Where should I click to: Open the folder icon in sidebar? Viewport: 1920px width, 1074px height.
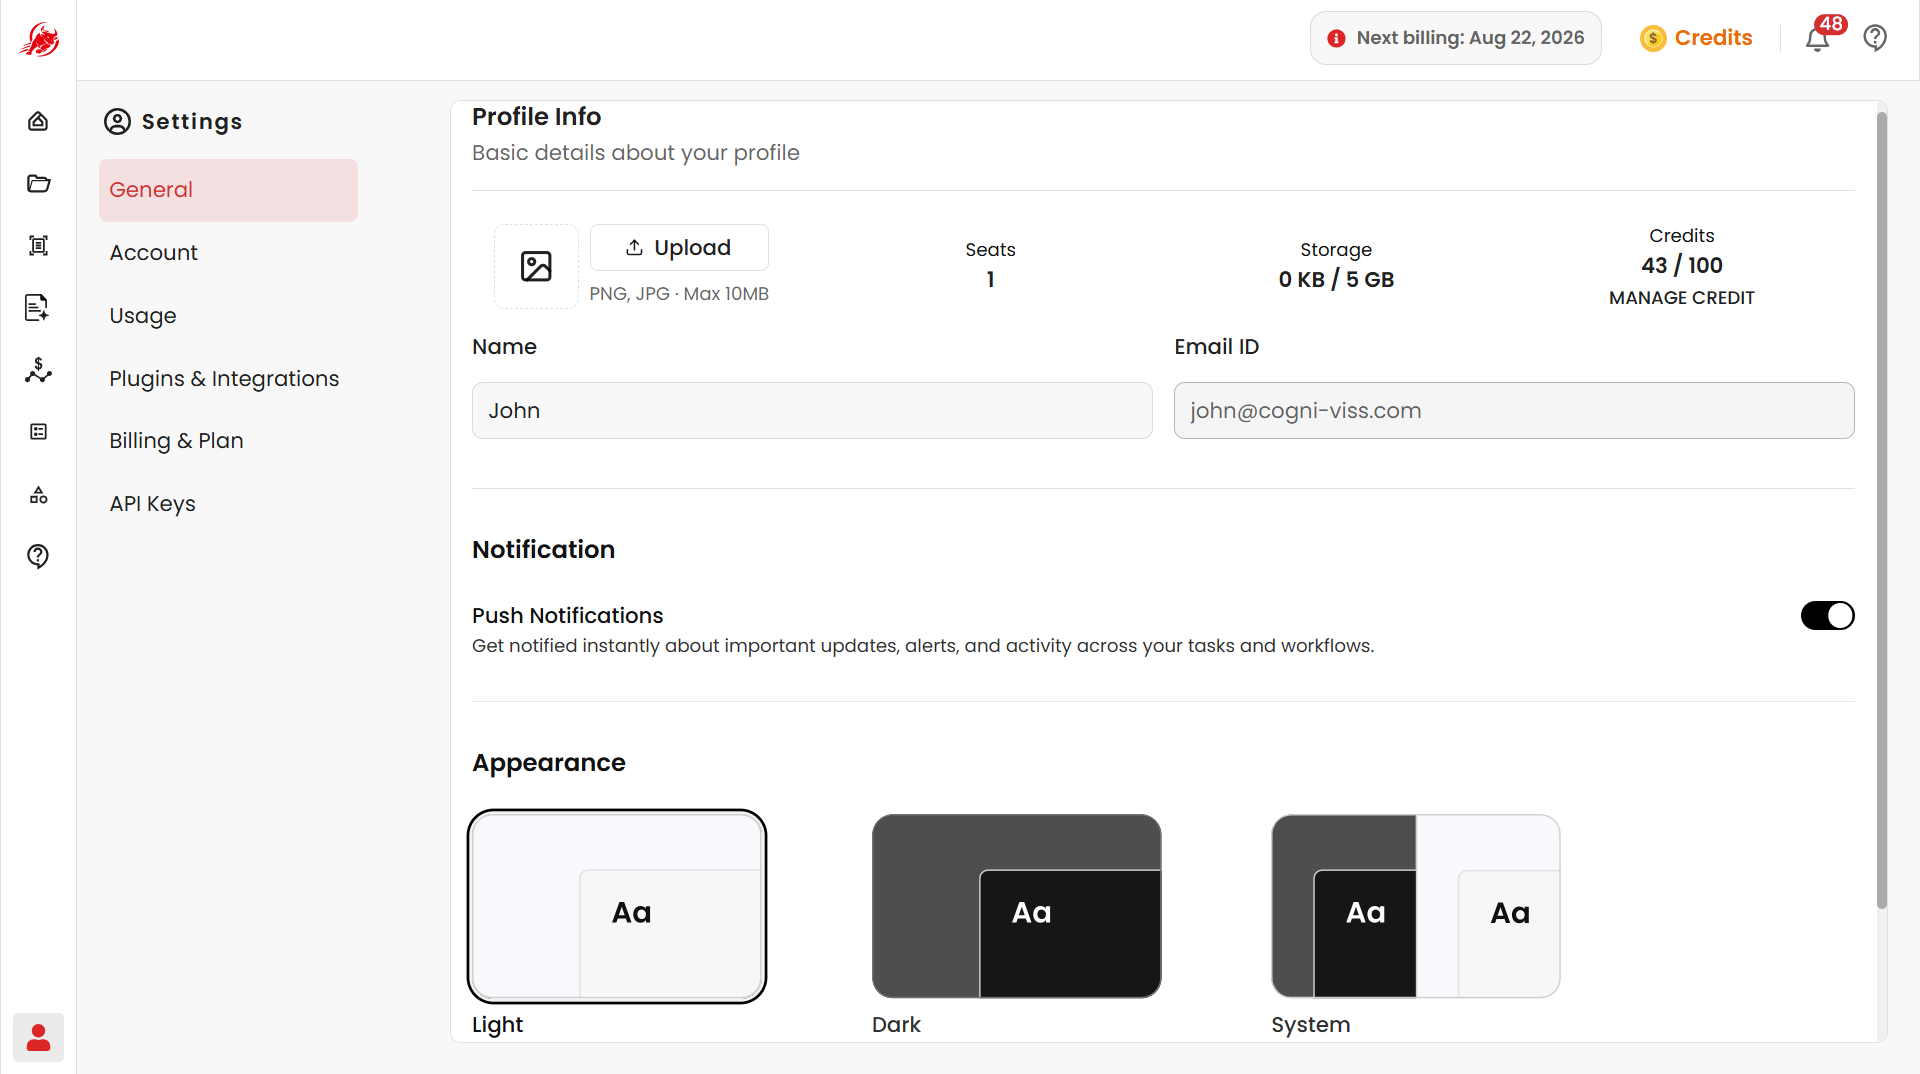click(x=38, y=183)
